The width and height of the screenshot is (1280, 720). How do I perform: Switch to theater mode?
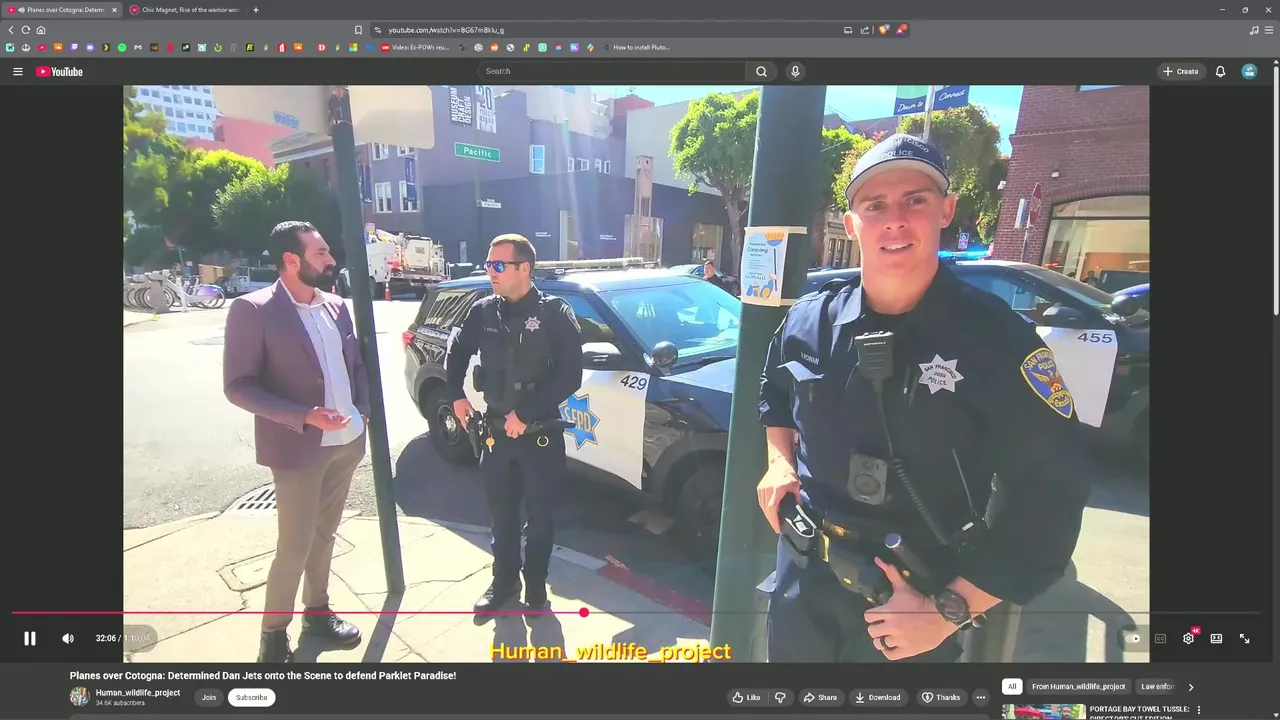pos(1216,638)
